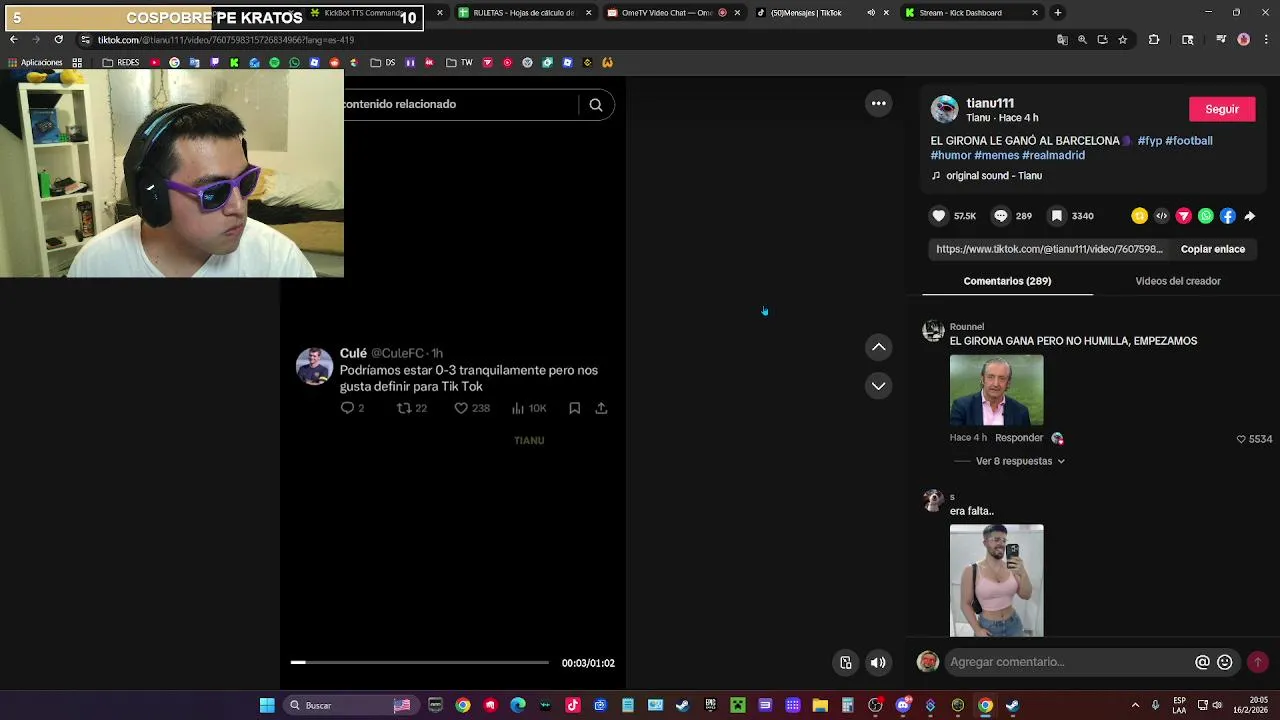Open emoji picker in comment box
The image size is (1280, 720).
pyautogui.click(x=1225, y=662)
